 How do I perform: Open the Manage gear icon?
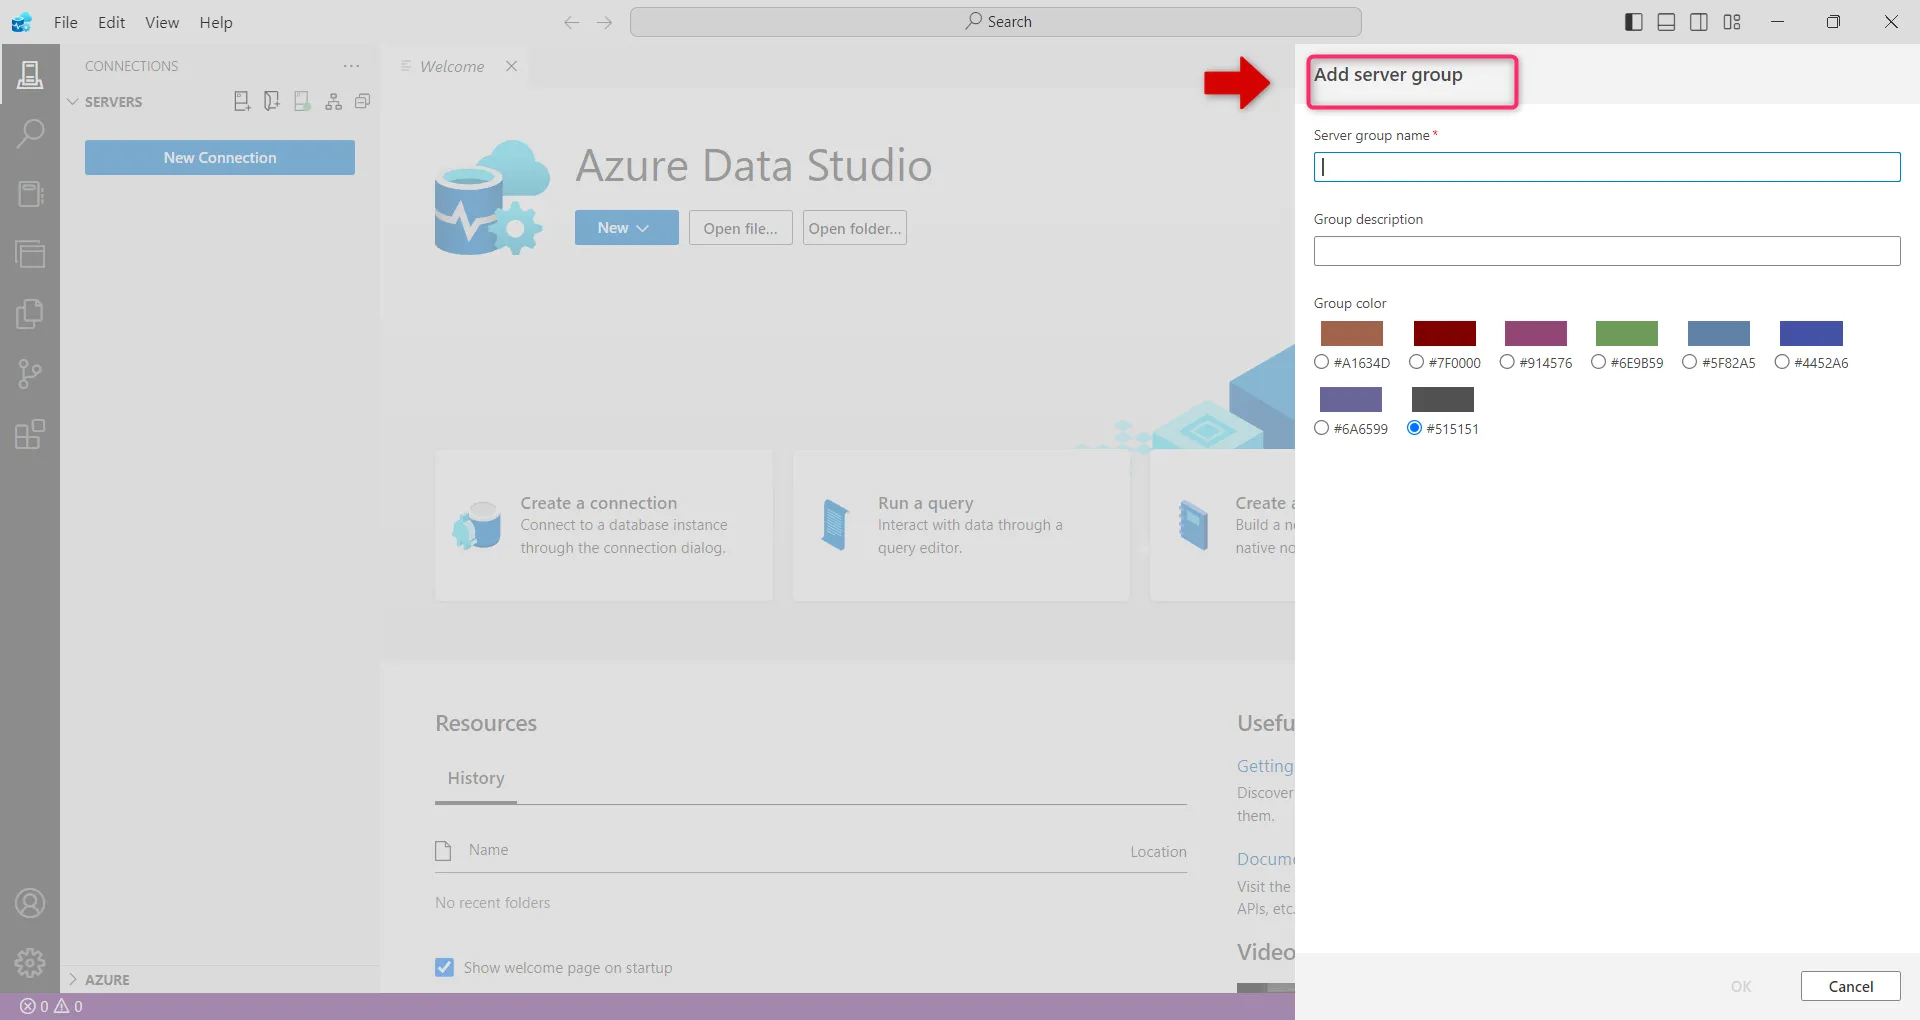[x=30, y=963]
